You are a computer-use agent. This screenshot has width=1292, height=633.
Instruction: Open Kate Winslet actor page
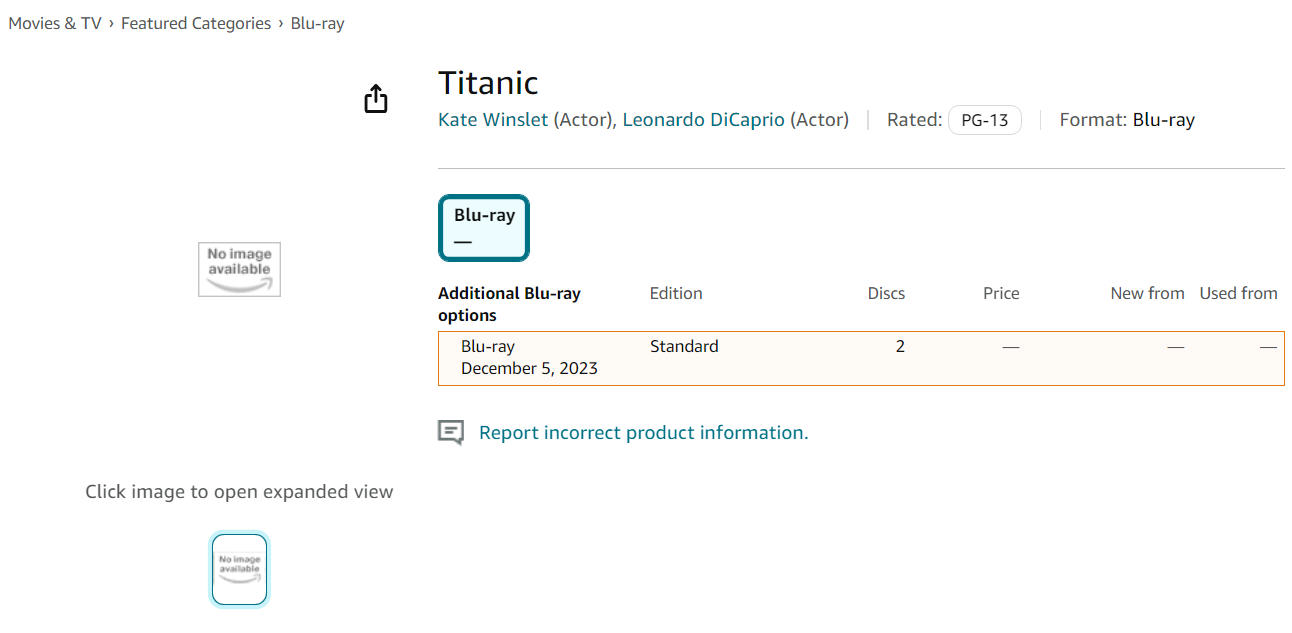493,120
